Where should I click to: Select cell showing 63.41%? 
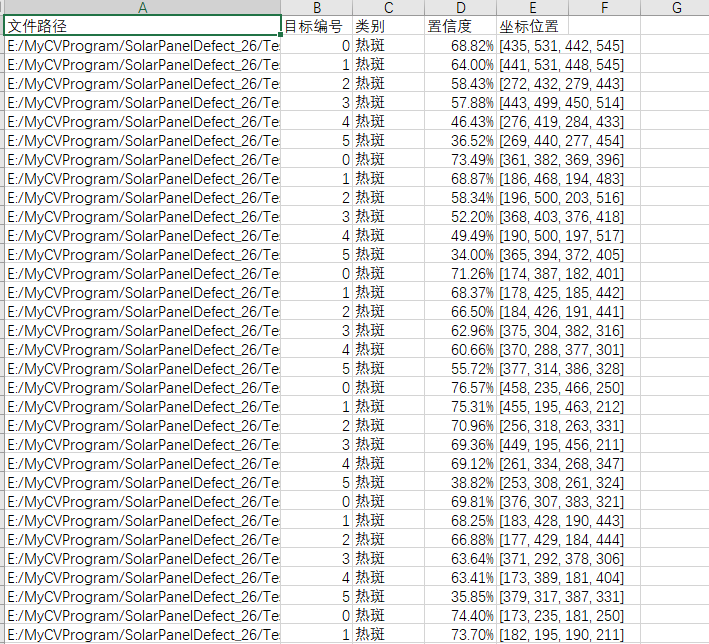(x=460, y=577)
